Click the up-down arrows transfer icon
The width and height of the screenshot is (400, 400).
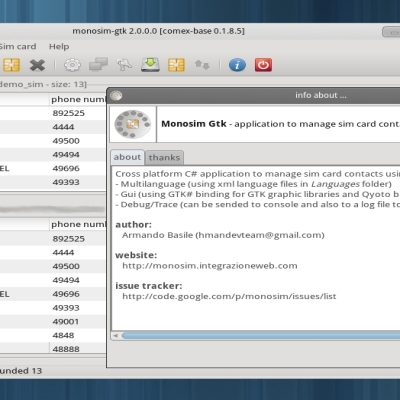click(202, 64)
